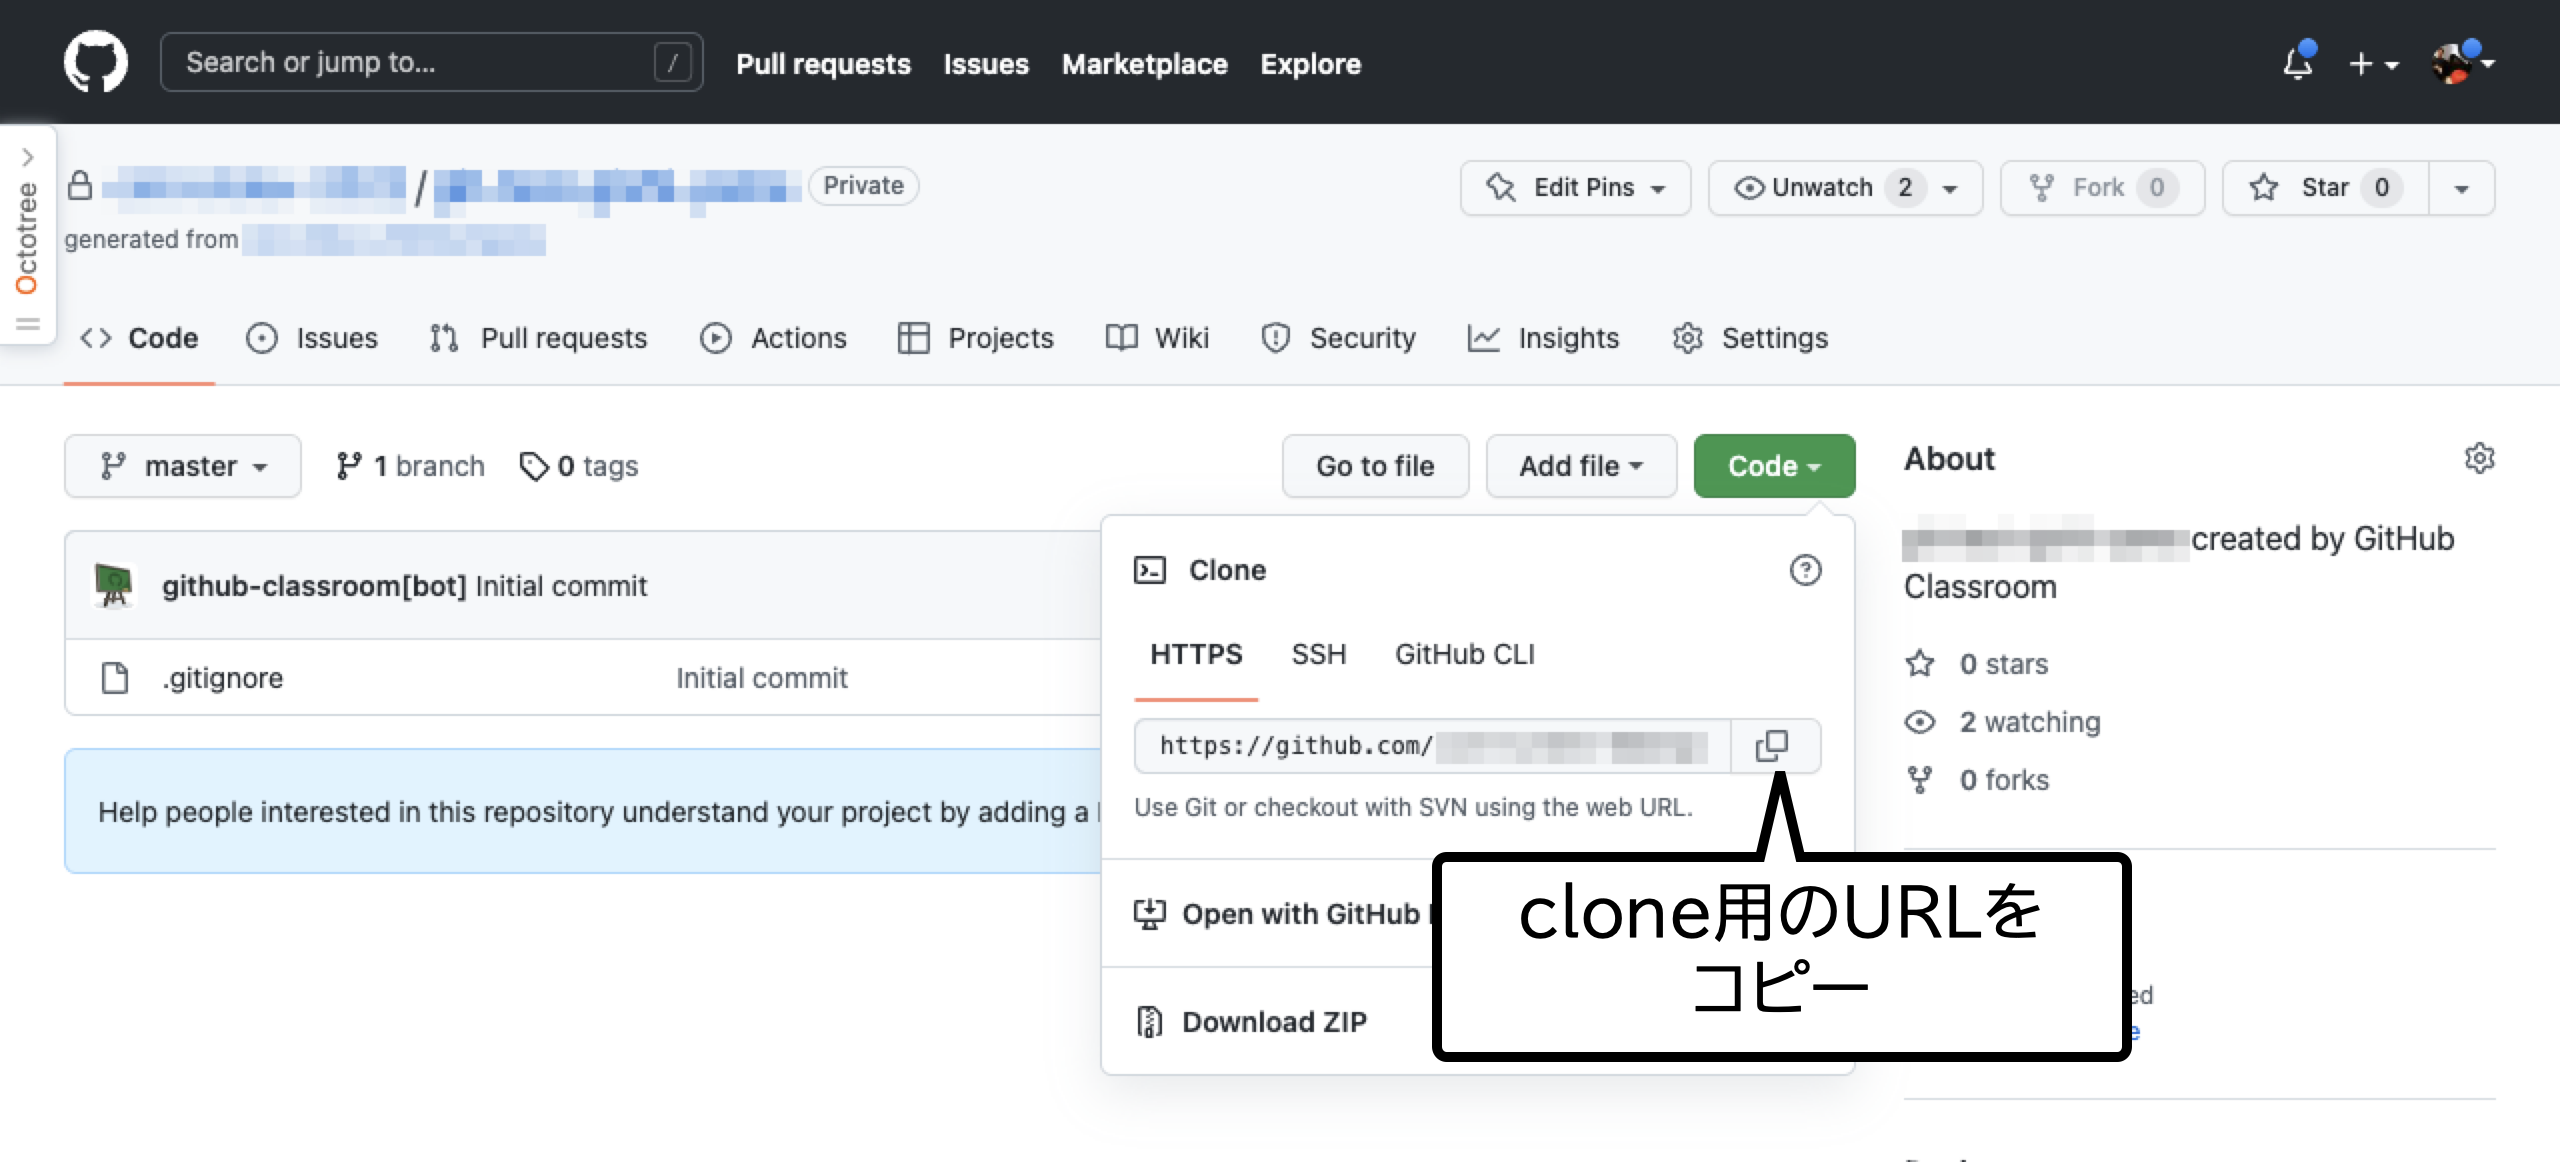This screenshot has height=1162, width=2560.
Task: Expand the Add file dropdown menu
Action: point(1576,467)
